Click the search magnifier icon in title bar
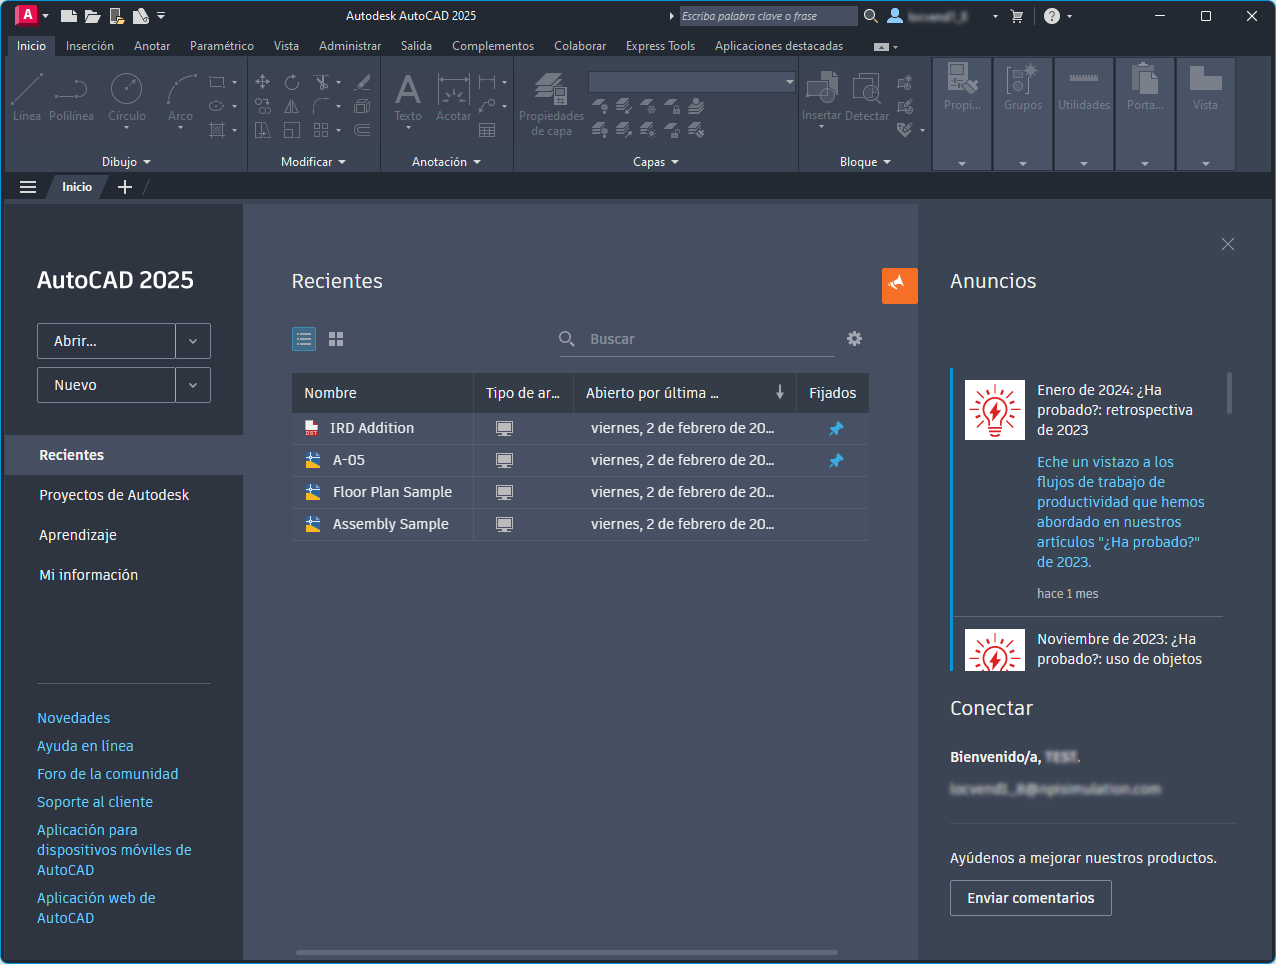Image resolution: width=1276 pixels, height=964 pixels. pos(871,16)
